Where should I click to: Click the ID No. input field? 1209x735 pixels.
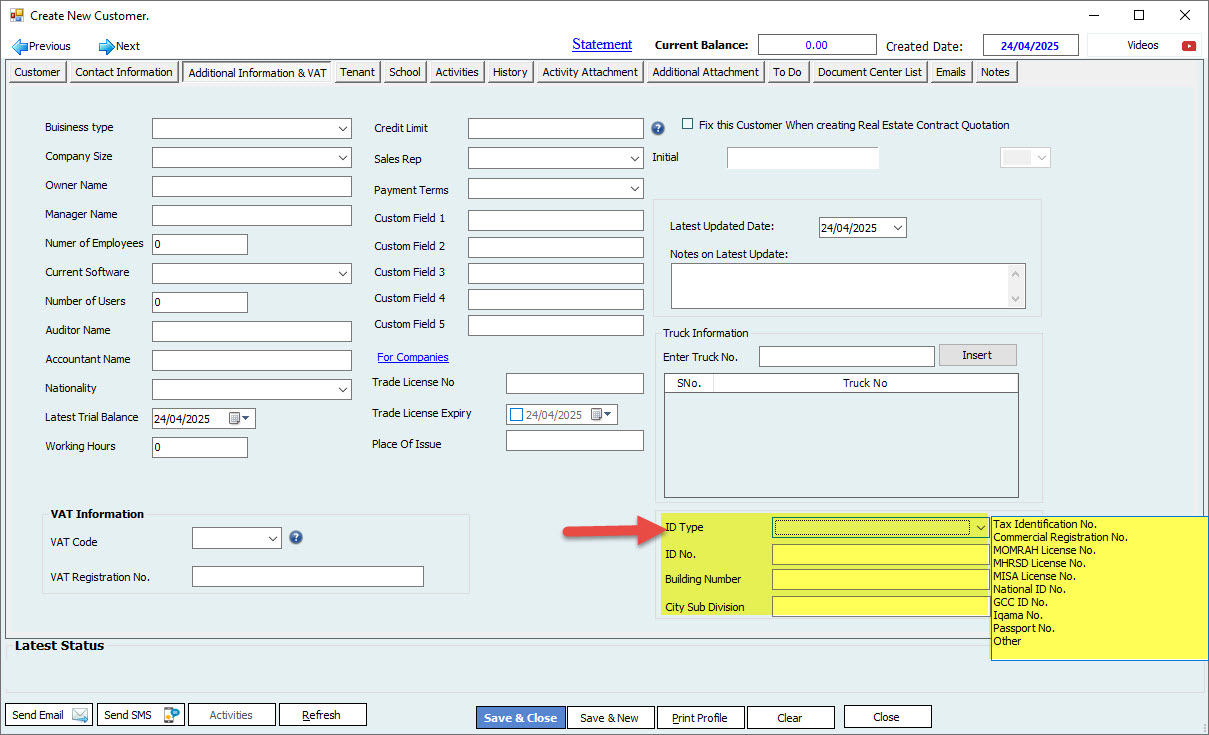pyautogui.click(x=881, y=554)
